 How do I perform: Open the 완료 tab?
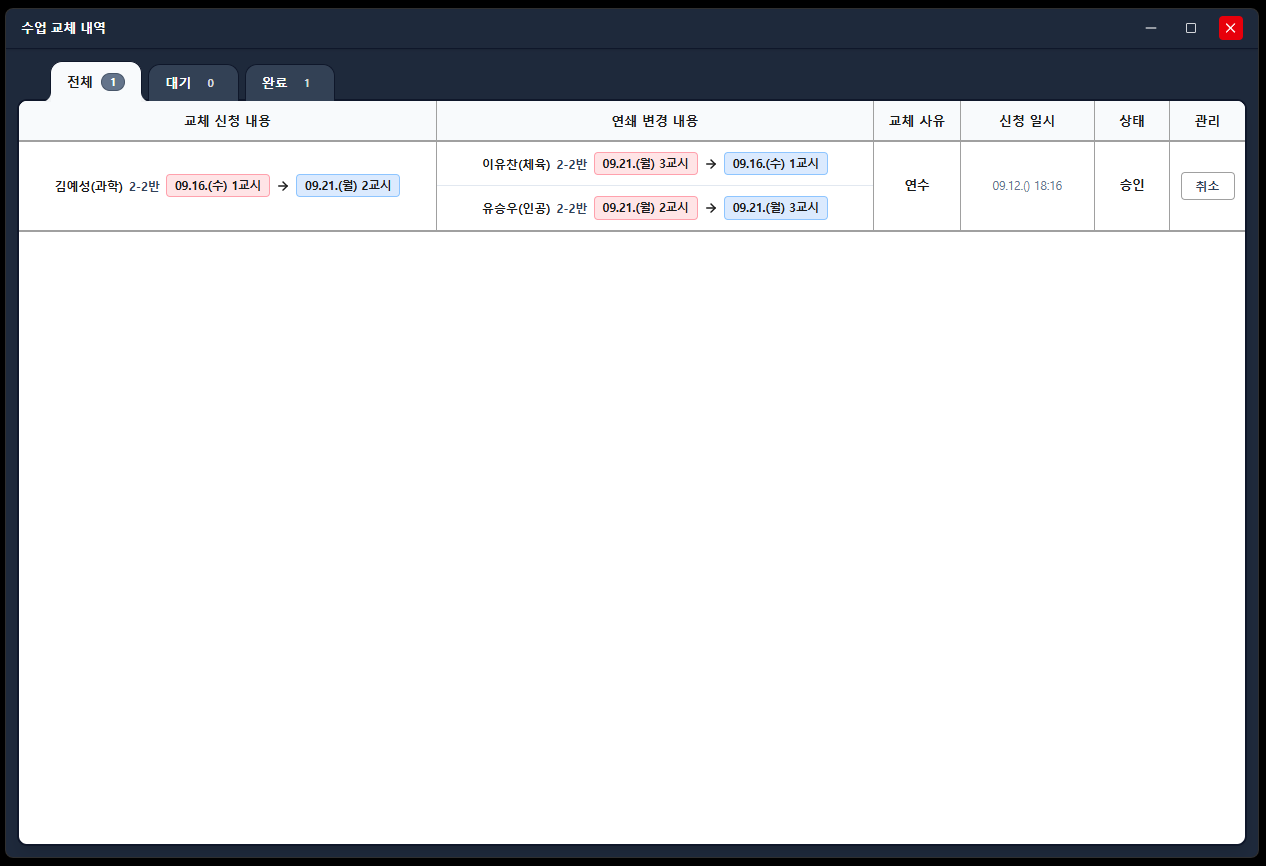289,83
